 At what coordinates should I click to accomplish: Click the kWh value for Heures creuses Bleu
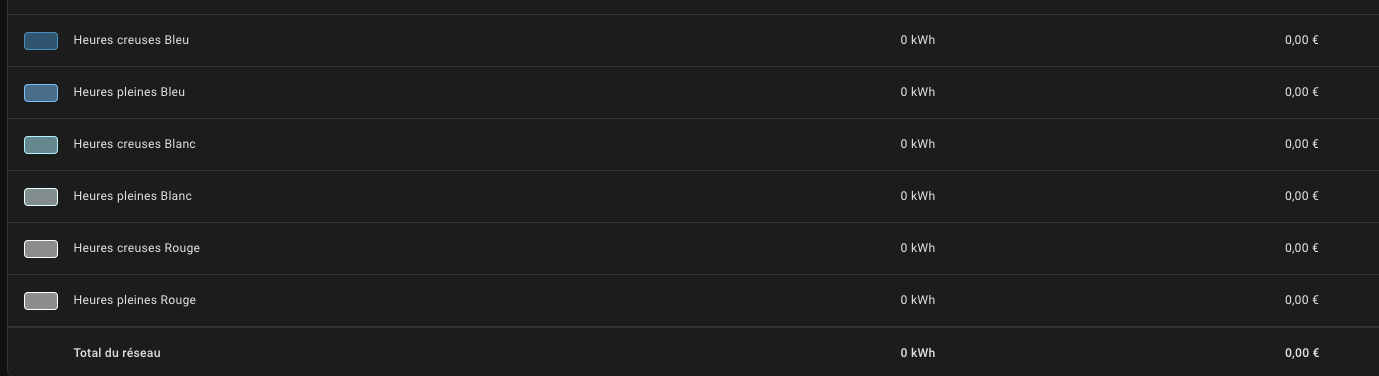(x=917, y=40)
